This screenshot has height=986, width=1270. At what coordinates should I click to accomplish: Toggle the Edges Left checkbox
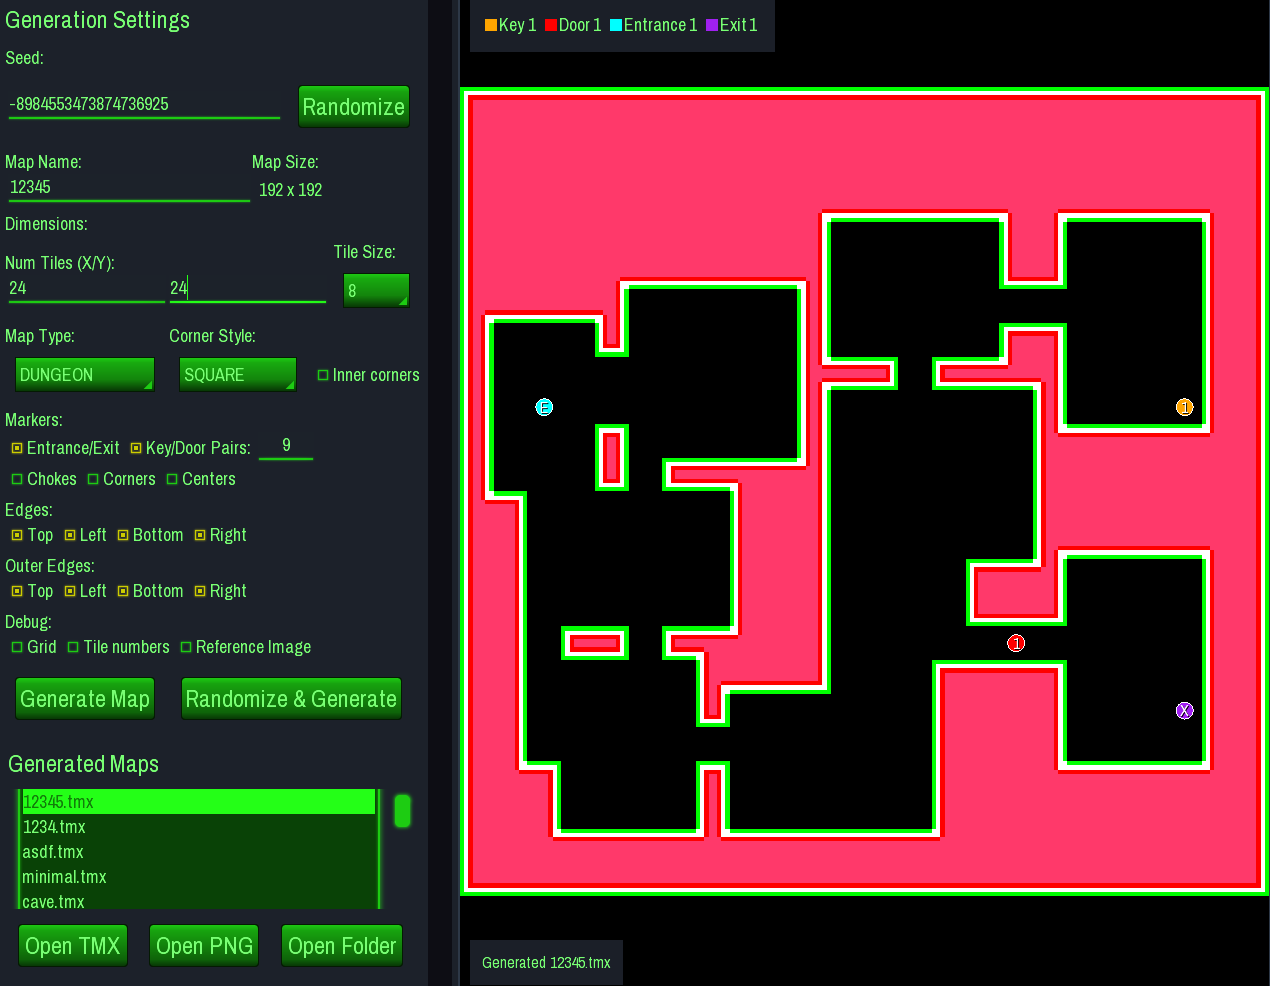70,535
